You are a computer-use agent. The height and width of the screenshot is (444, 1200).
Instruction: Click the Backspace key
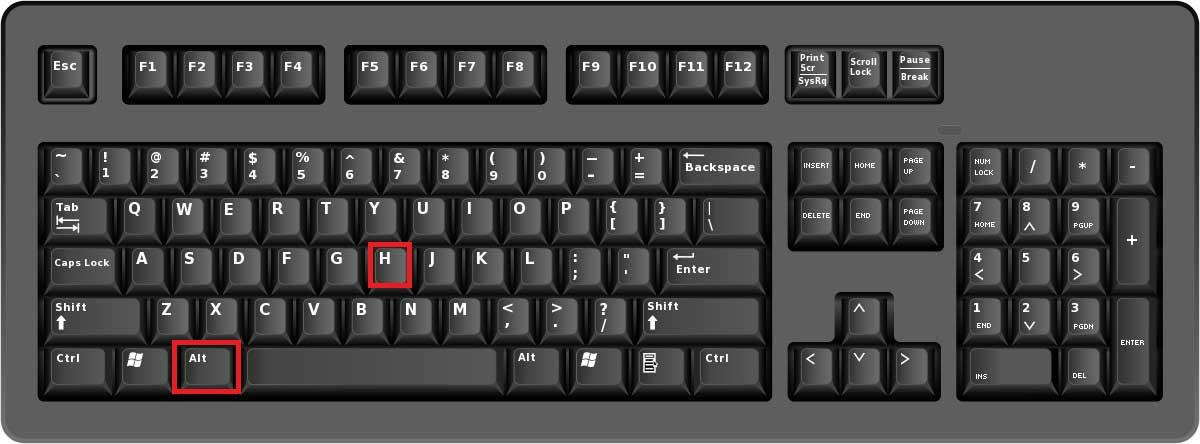click(x=719, y=169)
